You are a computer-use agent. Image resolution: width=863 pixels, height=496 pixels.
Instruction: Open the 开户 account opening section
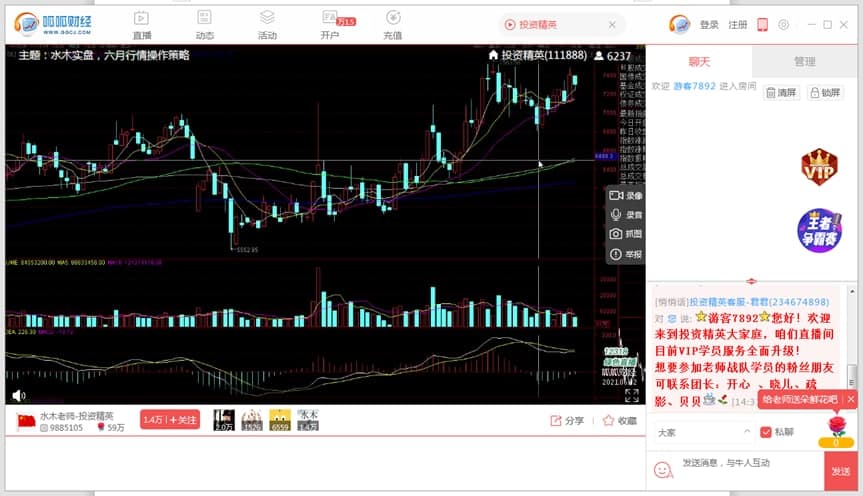pos(330,25)
